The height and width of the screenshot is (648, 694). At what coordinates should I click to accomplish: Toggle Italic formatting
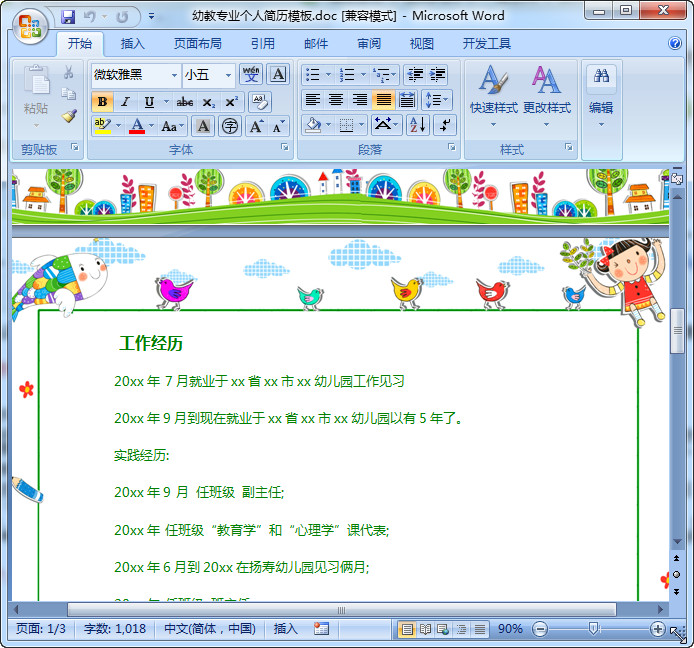coord(125,102)
